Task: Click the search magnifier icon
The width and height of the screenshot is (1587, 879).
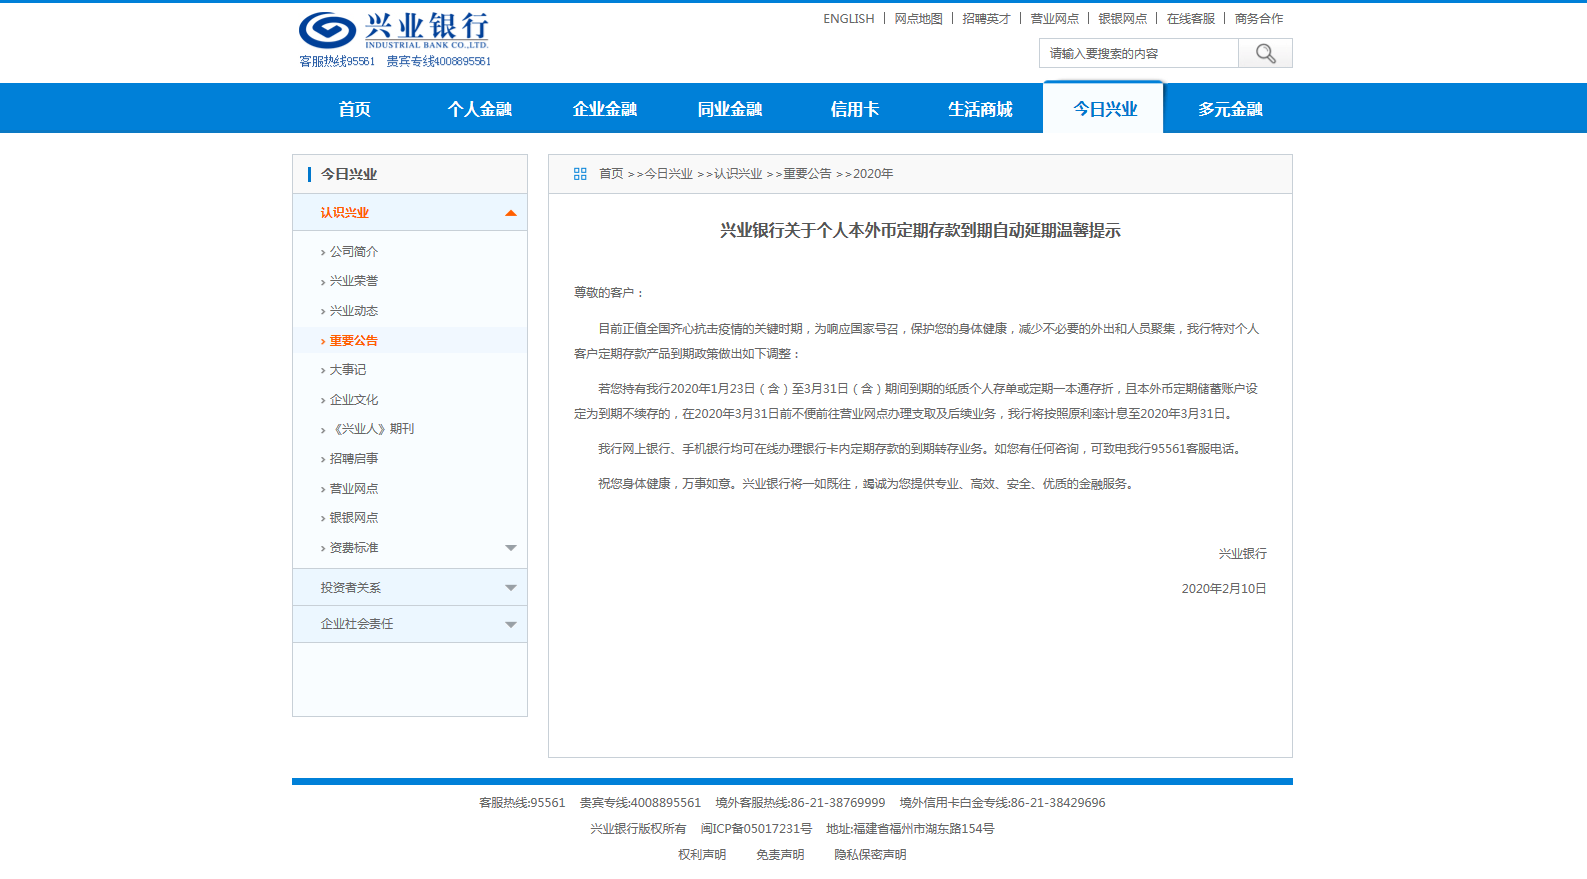Action: click(x=1265, y=53)
